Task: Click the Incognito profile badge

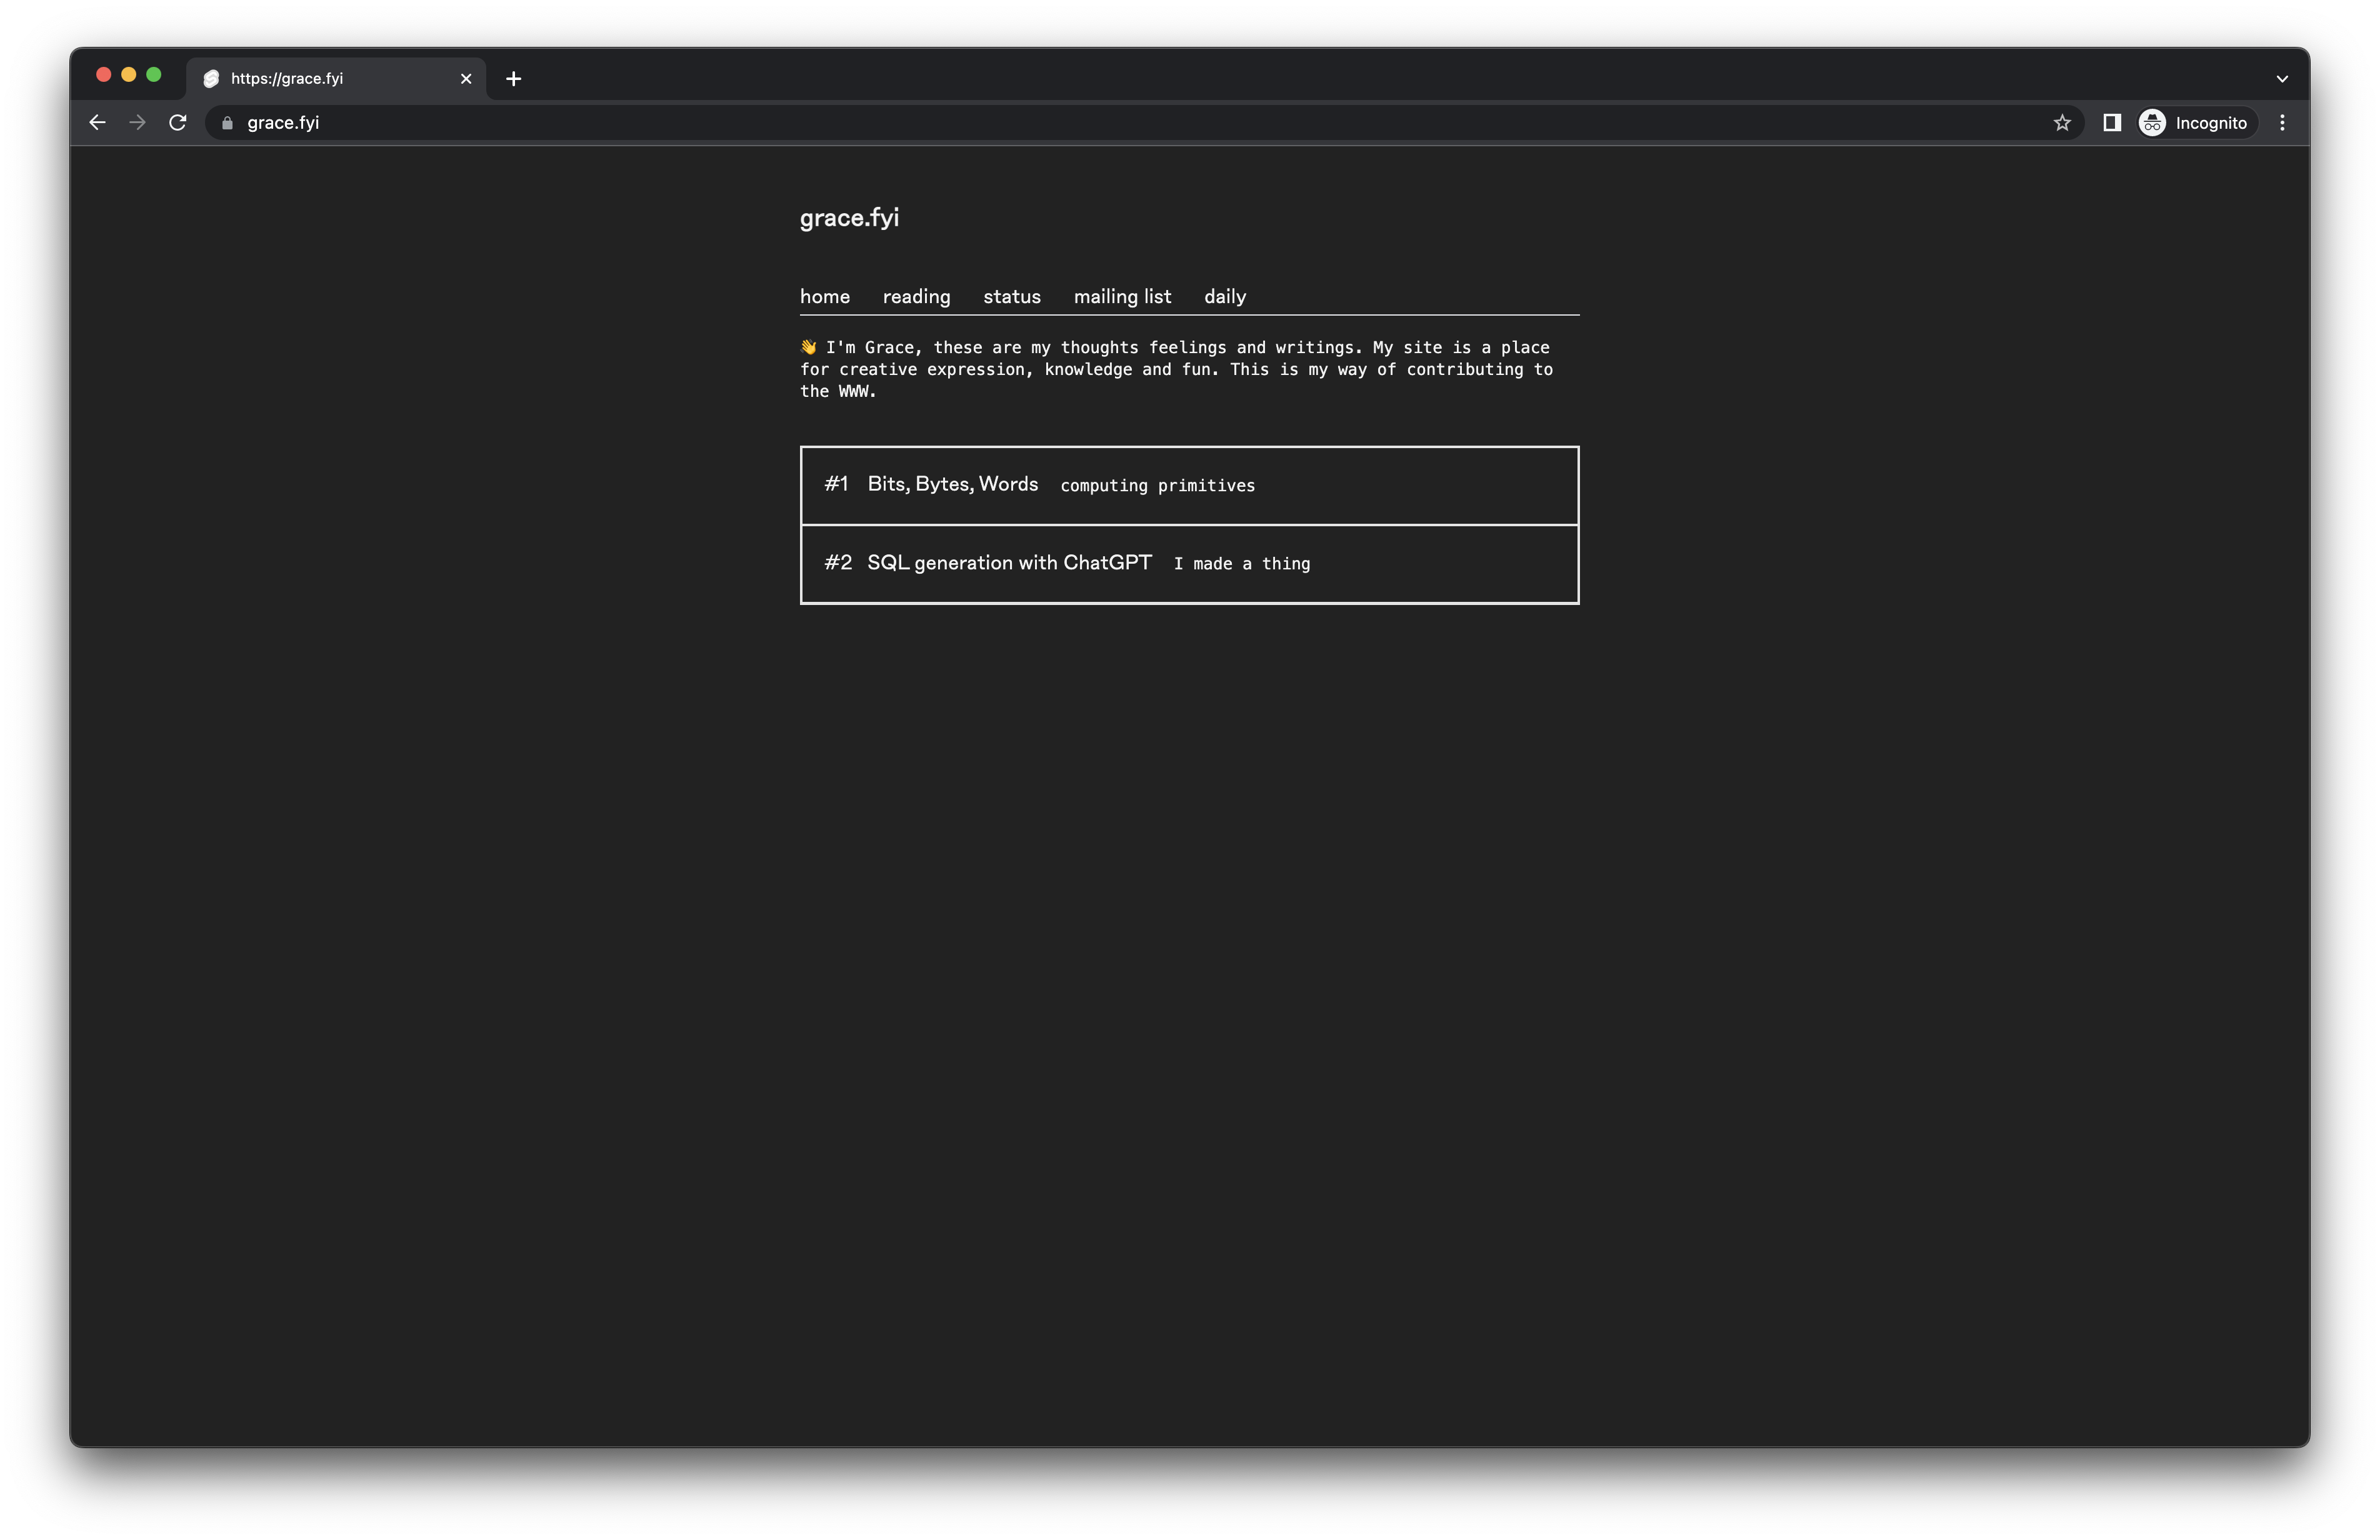Action: point(2194,123)
